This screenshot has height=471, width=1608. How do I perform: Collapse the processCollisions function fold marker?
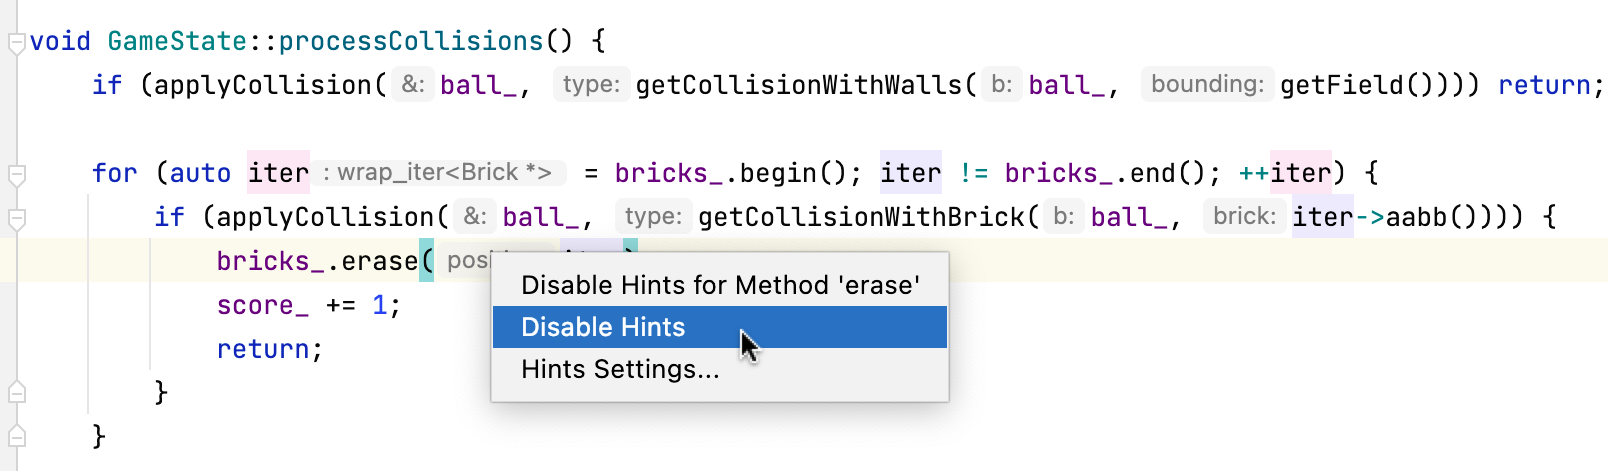coord(16,43)
